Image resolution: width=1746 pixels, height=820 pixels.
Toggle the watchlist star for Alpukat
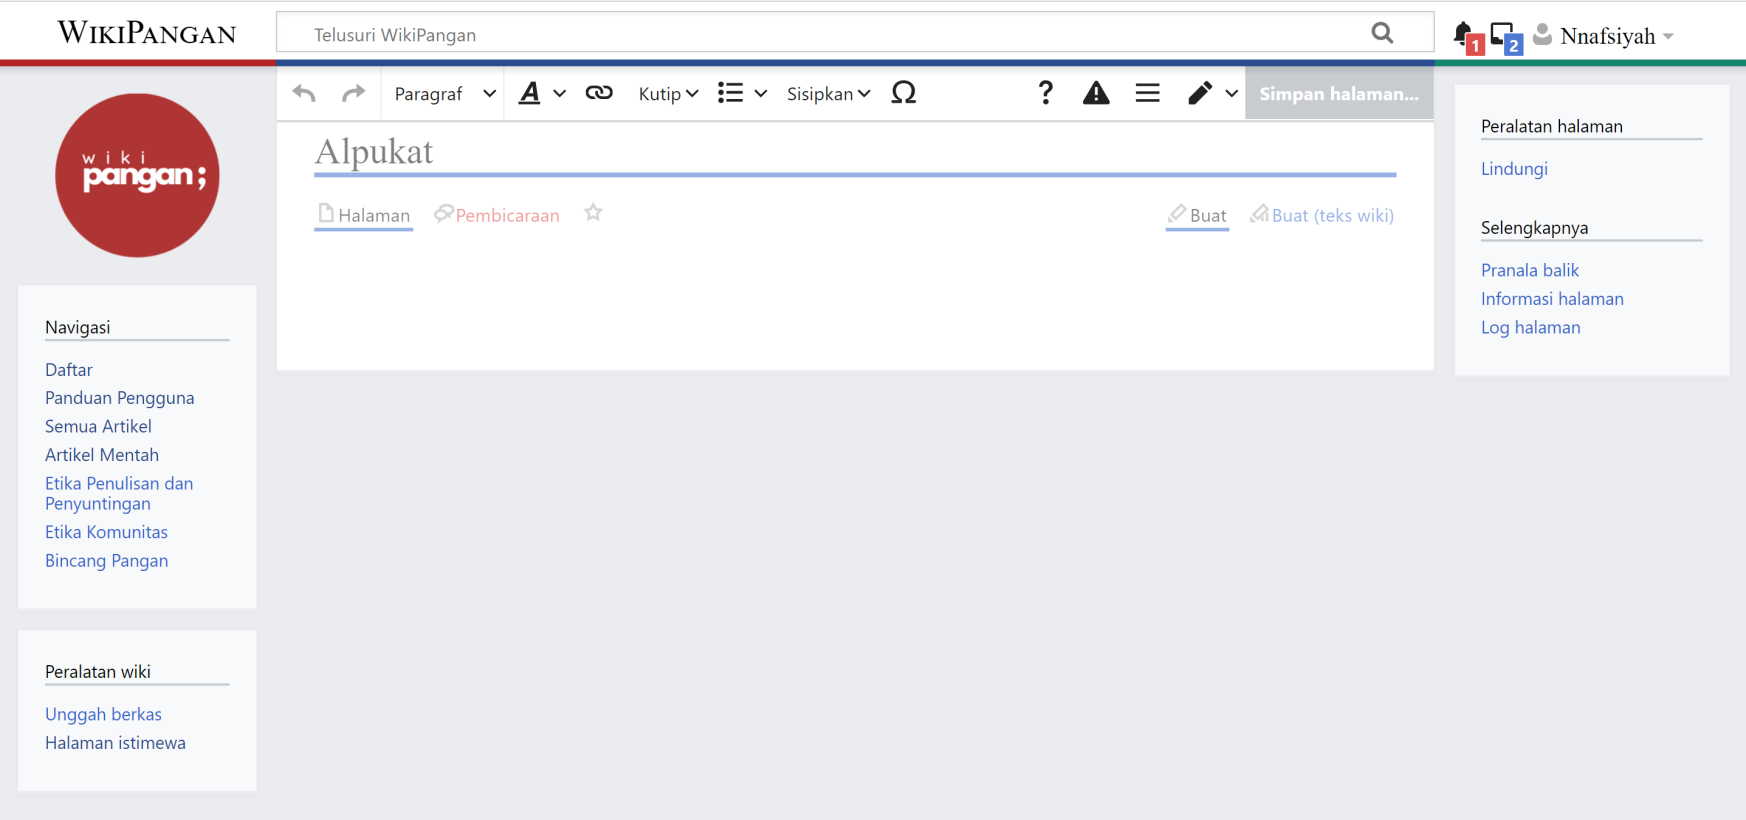tap(593, 213)
